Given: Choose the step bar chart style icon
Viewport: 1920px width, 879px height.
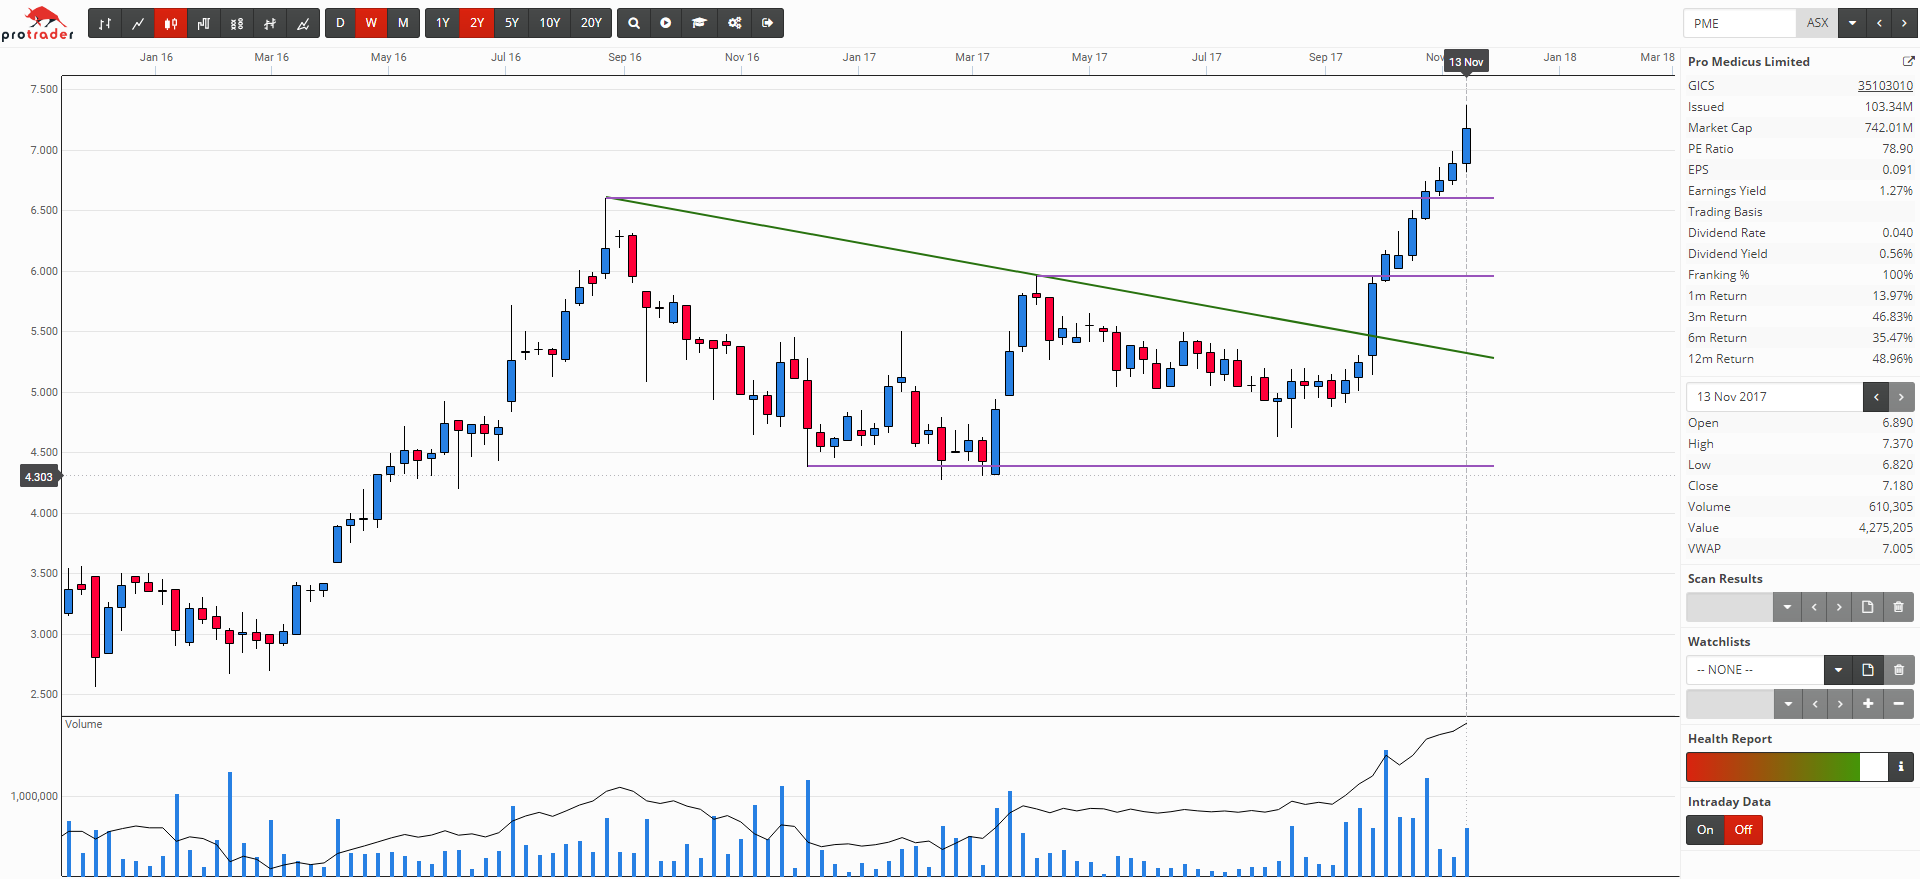Looking at the screenshot, I should point(204,23).
